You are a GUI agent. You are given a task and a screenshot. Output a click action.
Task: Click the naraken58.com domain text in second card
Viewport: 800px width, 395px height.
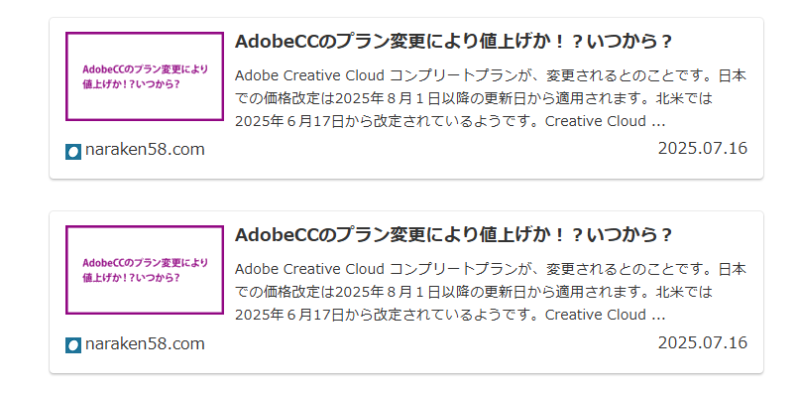tap(145, 343)
